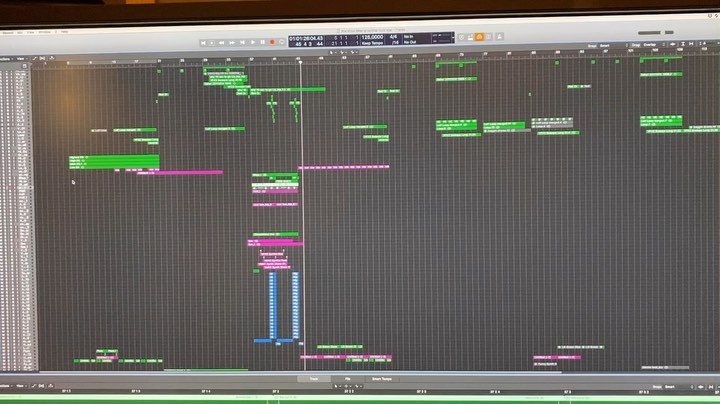Click the red Record button
The width and height of the screenshot is (720, 404).
(x=272, y=42)
